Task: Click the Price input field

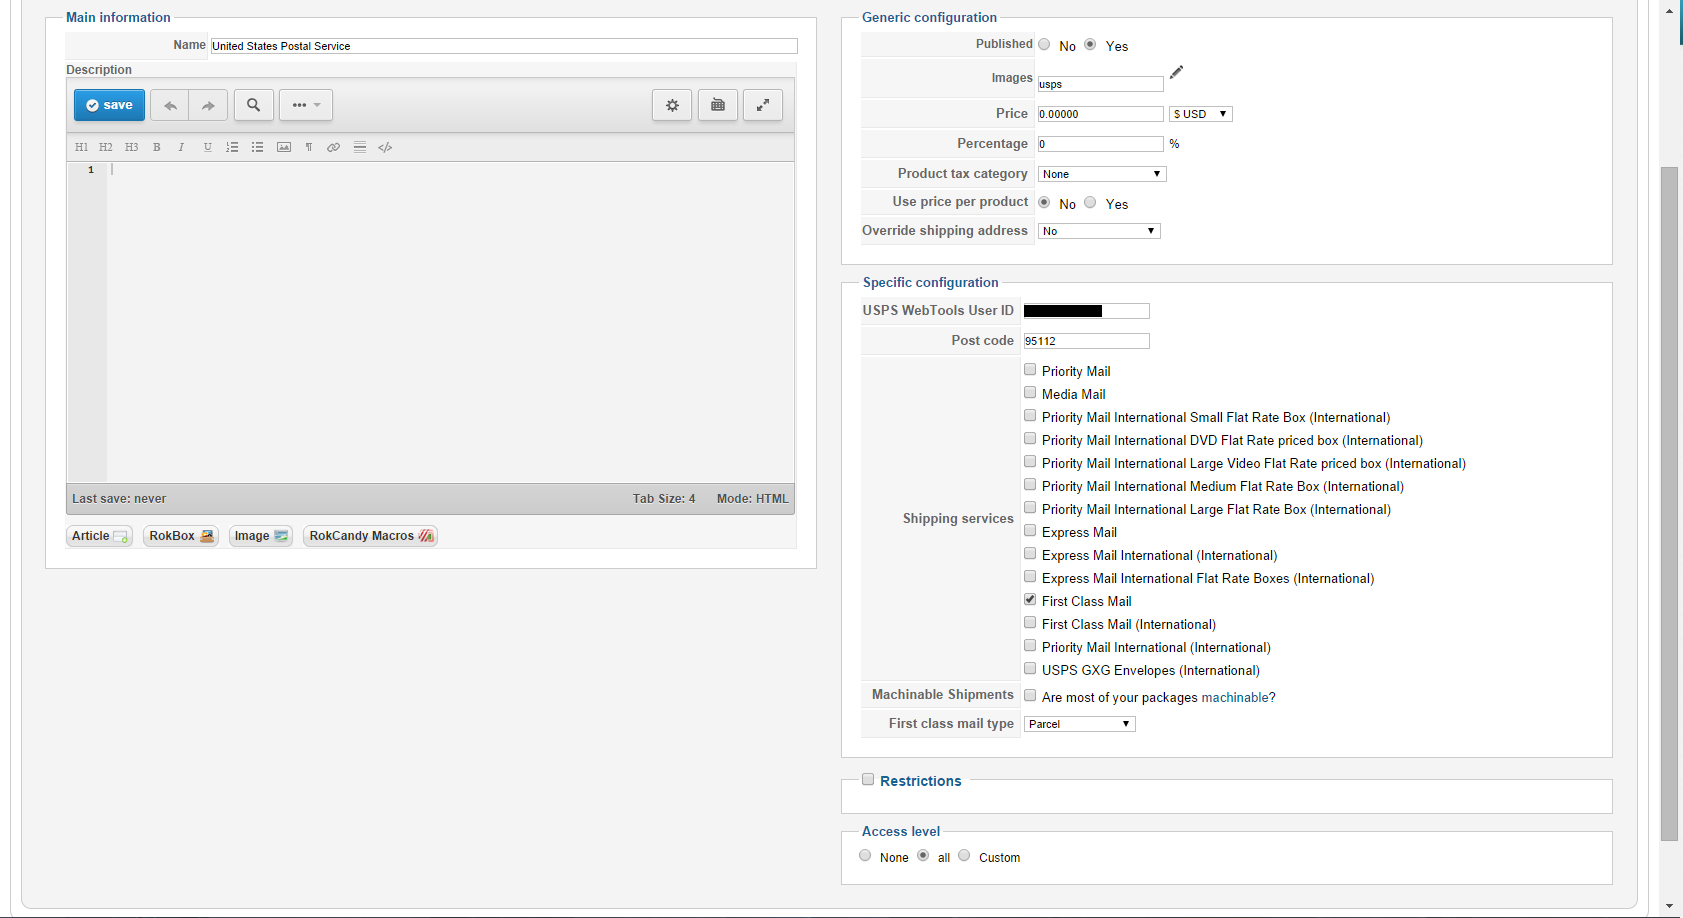Action: click(1101, 114)
